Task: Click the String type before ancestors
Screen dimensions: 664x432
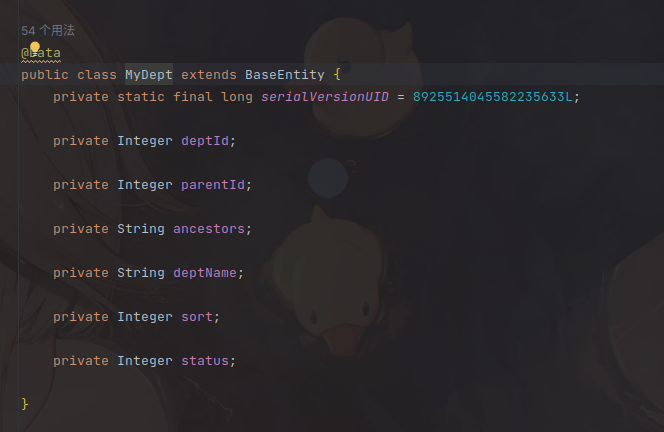Action: pyautogui.click(x=141, y=229)
